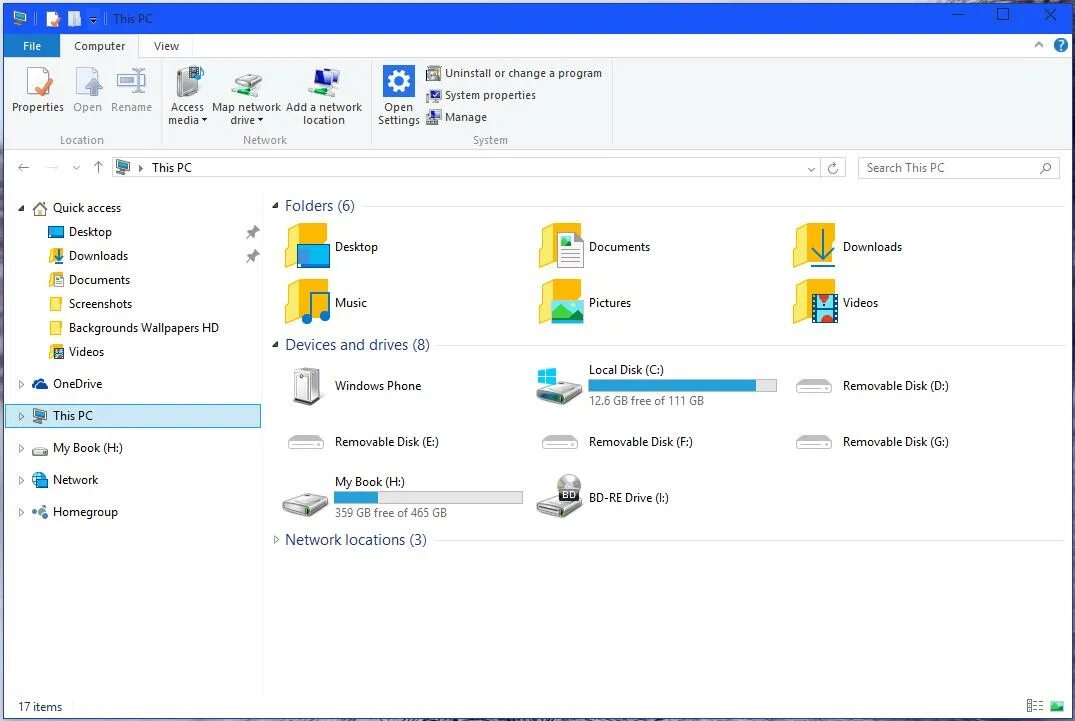This screenshot has height=721, width=1075.
Task: Select Removable Disk (F:) drive
Action: pos(616,442)
